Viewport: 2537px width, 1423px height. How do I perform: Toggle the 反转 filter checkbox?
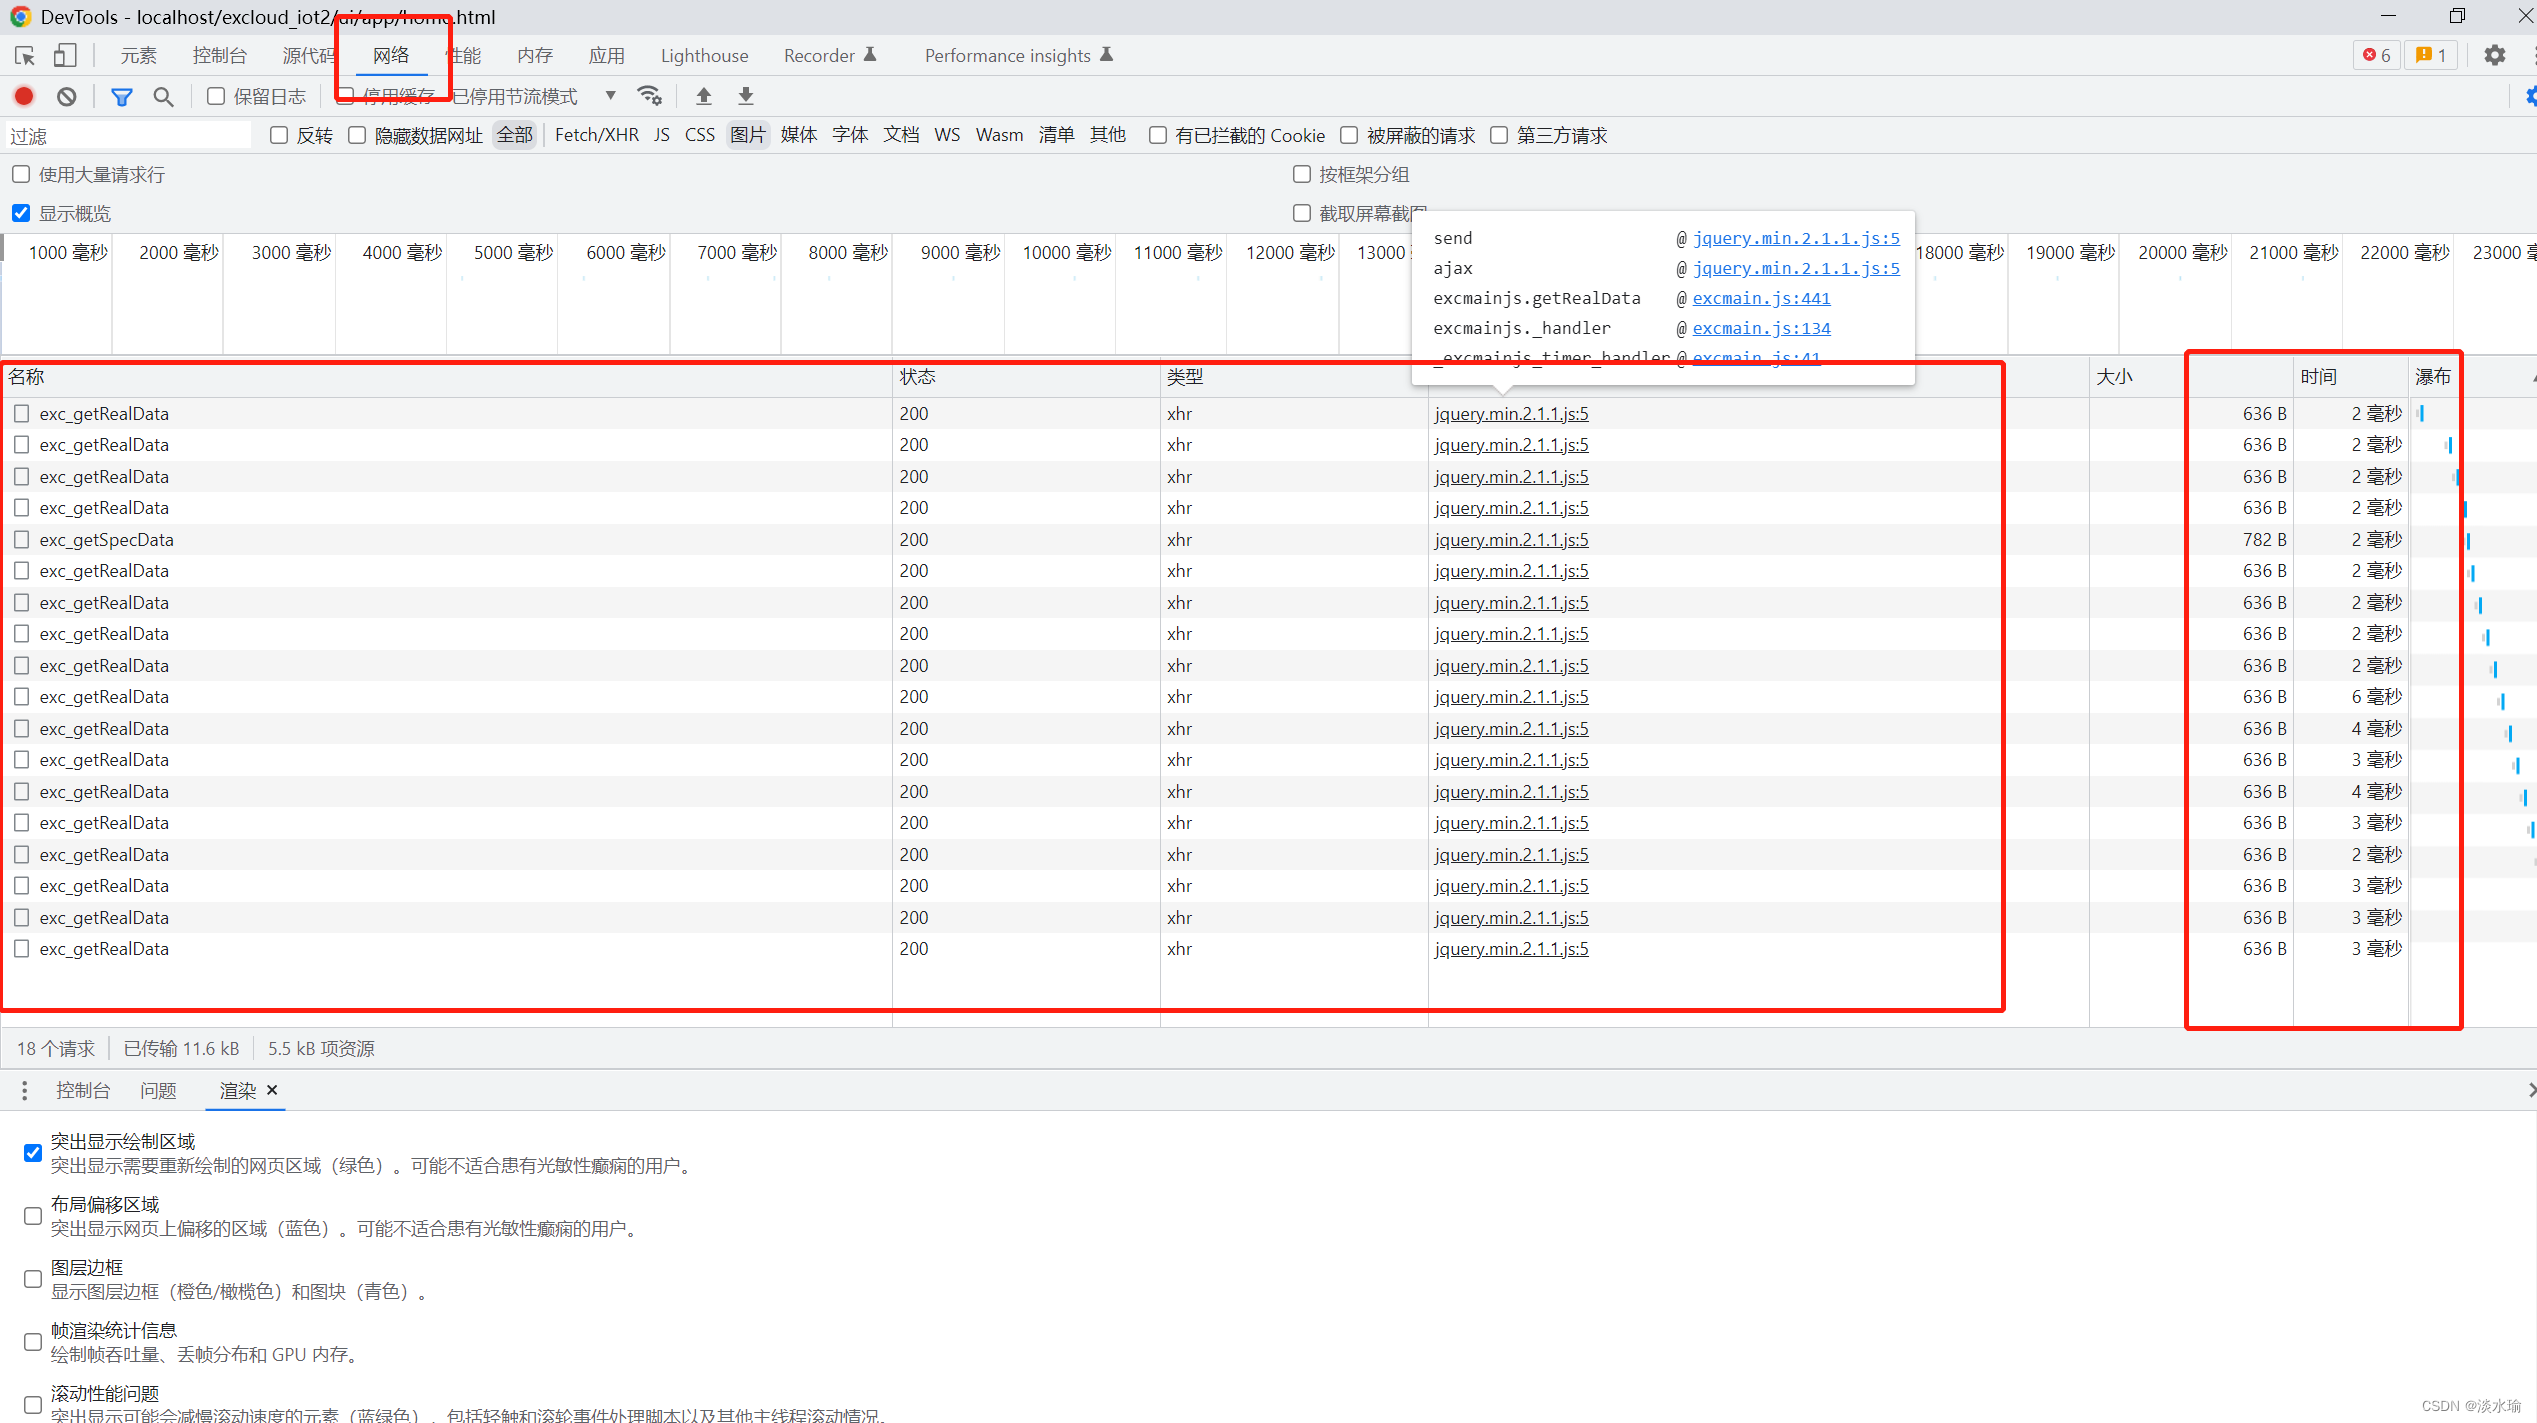(279, 135)
